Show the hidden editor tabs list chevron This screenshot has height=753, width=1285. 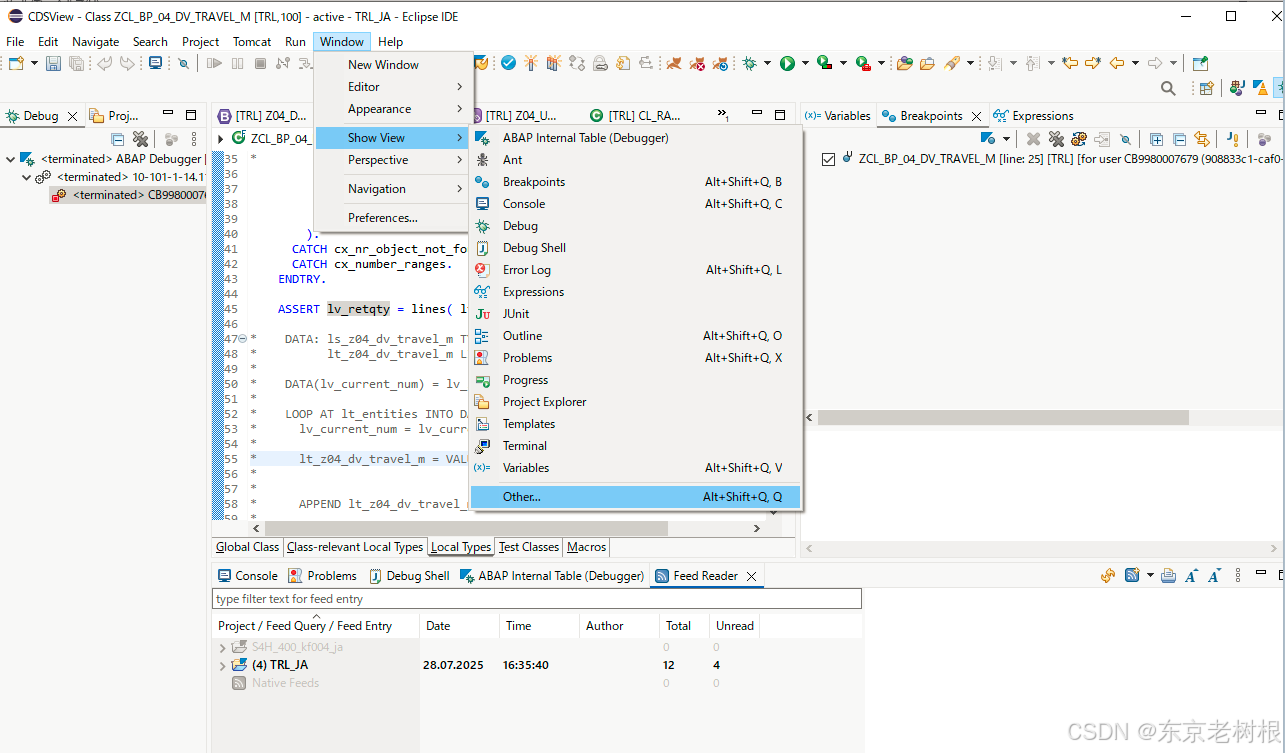[723, 116]
